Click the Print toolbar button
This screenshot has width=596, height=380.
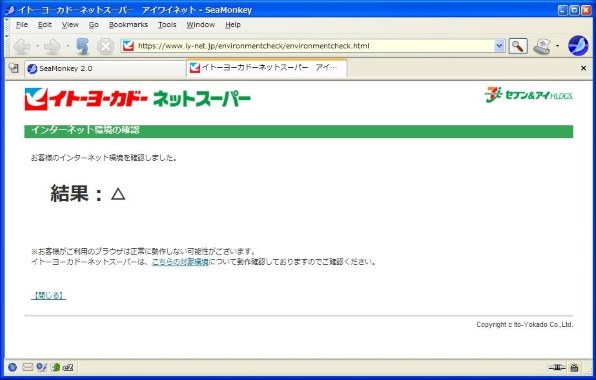542,46
